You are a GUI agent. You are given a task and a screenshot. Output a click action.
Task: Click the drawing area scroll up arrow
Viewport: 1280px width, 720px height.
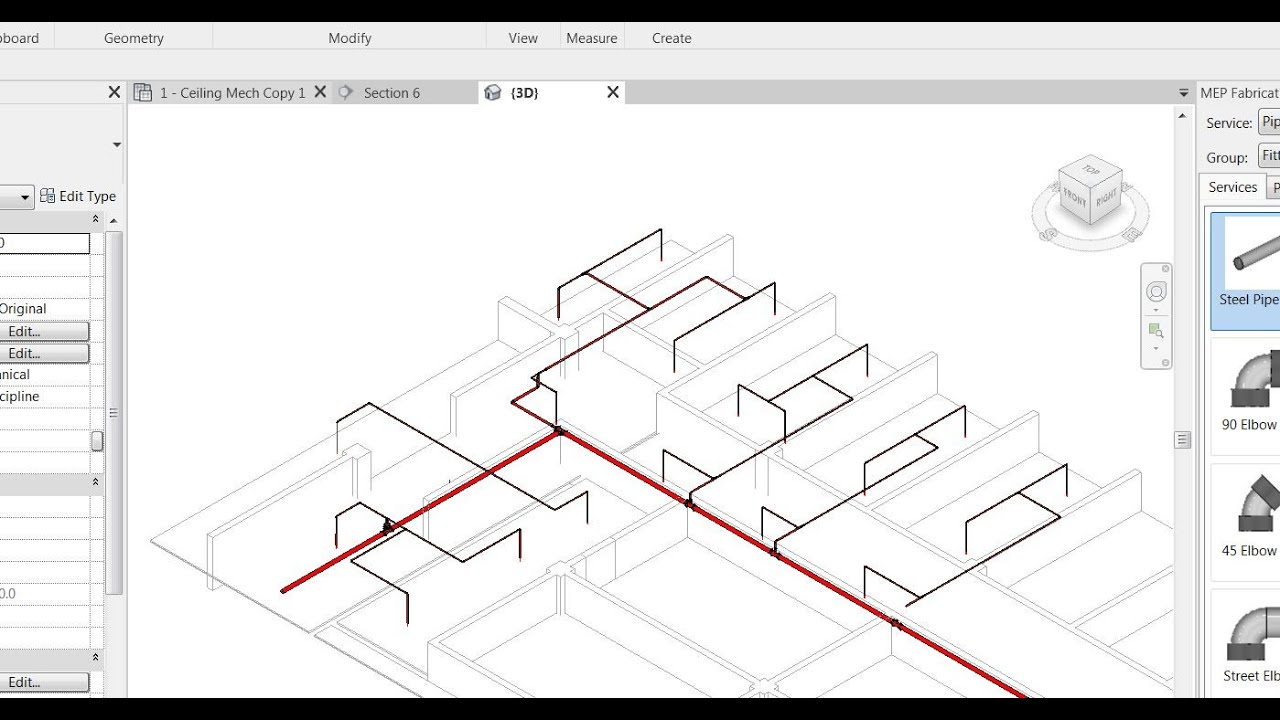(1183, 114)
